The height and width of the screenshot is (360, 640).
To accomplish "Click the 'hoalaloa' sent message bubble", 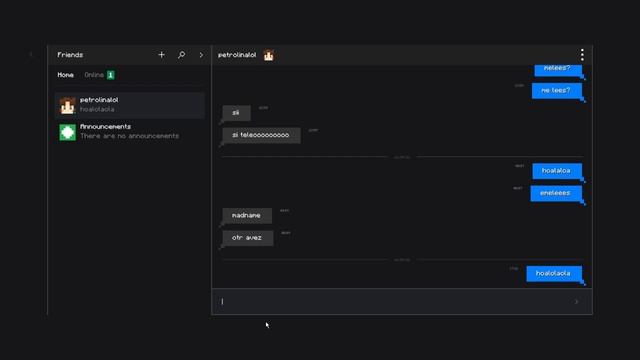I will tap(557, 171).
